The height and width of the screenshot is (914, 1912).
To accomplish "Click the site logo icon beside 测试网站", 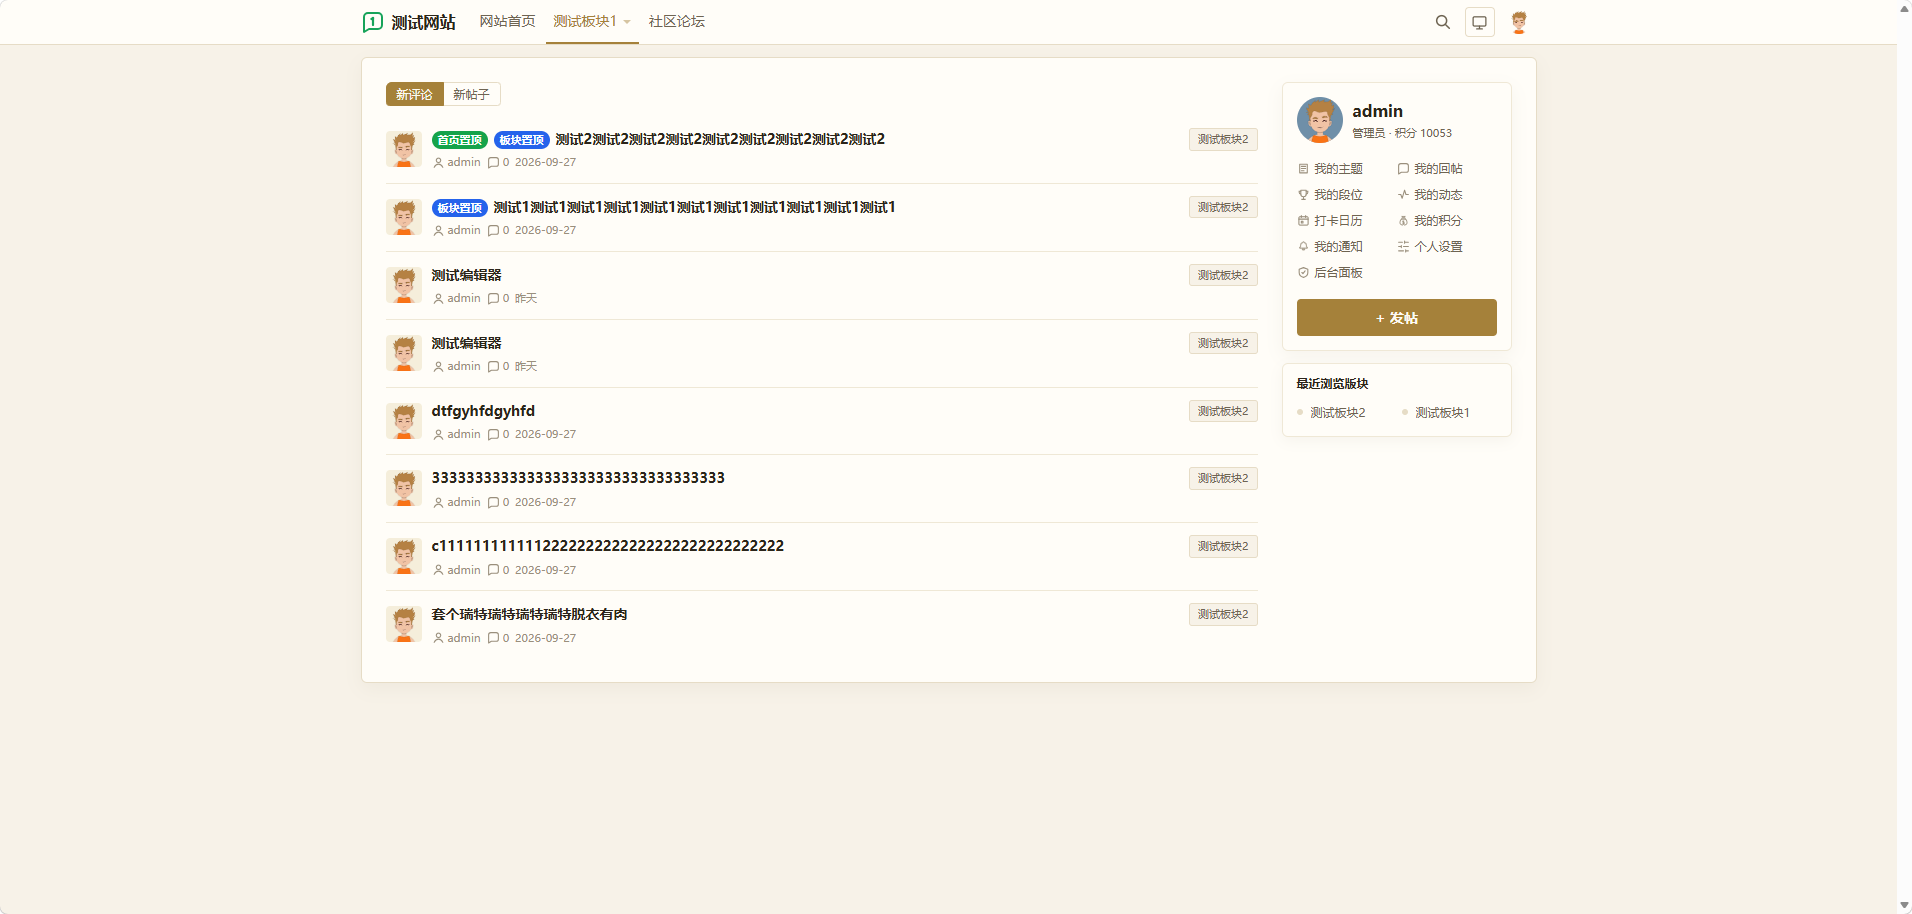I will 373,22.
